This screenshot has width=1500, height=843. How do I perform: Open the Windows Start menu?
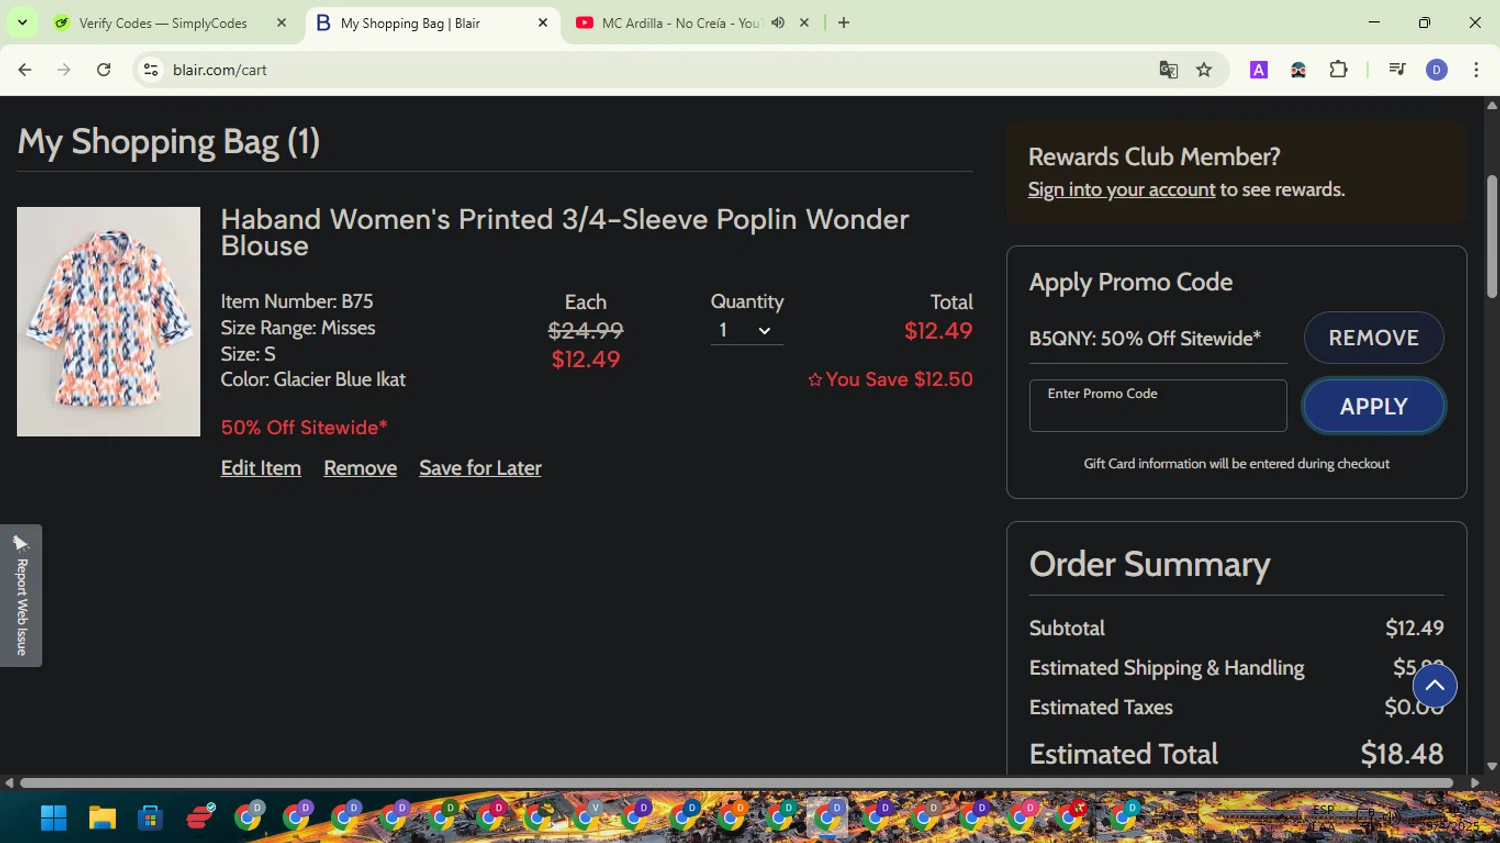click(x=53, y=818)
